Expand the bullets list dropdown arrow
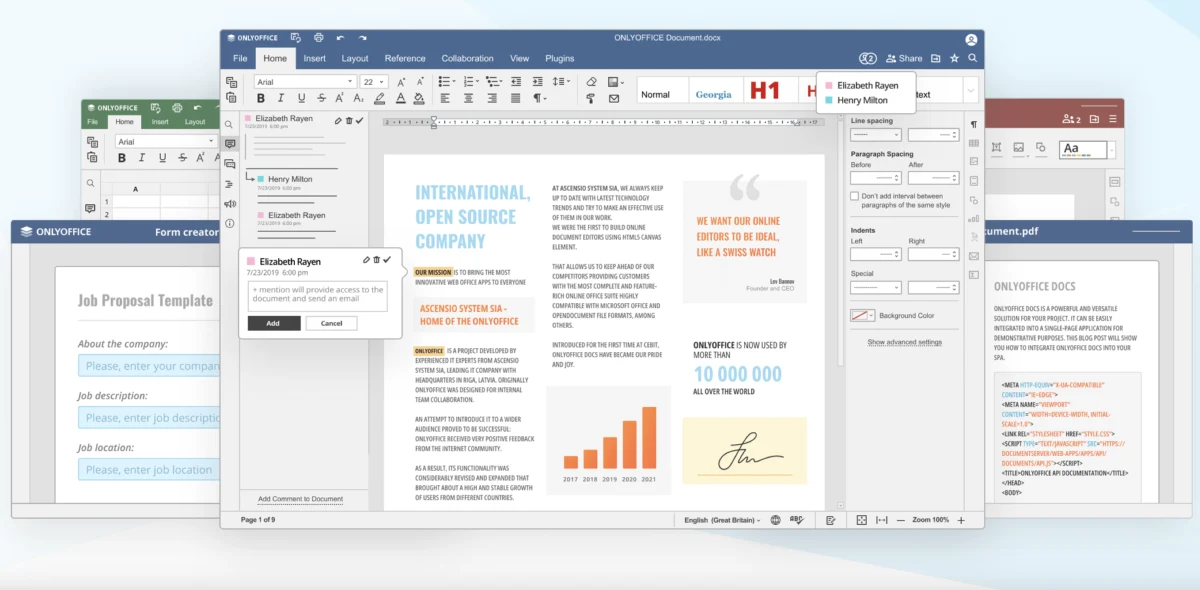This screenshot has height=590, width=1200. (454, 82)
